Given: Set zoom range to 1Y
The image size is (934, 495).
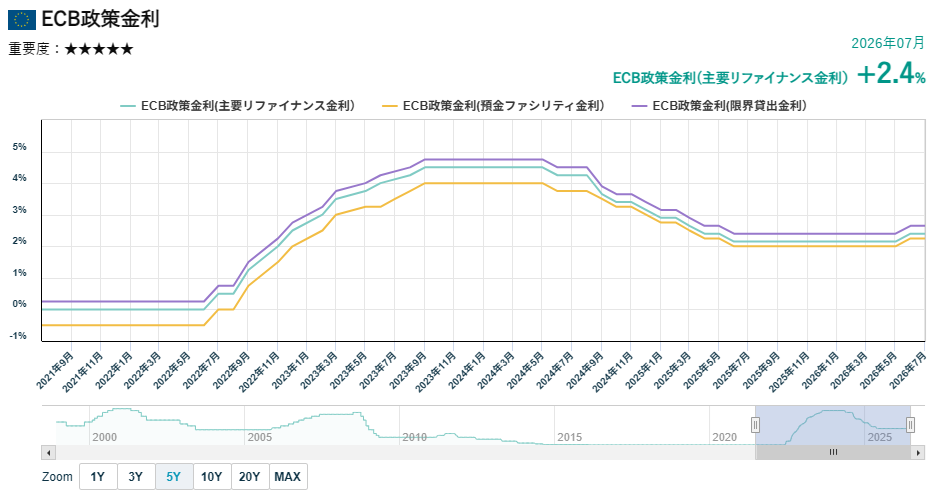Looking at the screenshot, I should click(x=98, y=477).
